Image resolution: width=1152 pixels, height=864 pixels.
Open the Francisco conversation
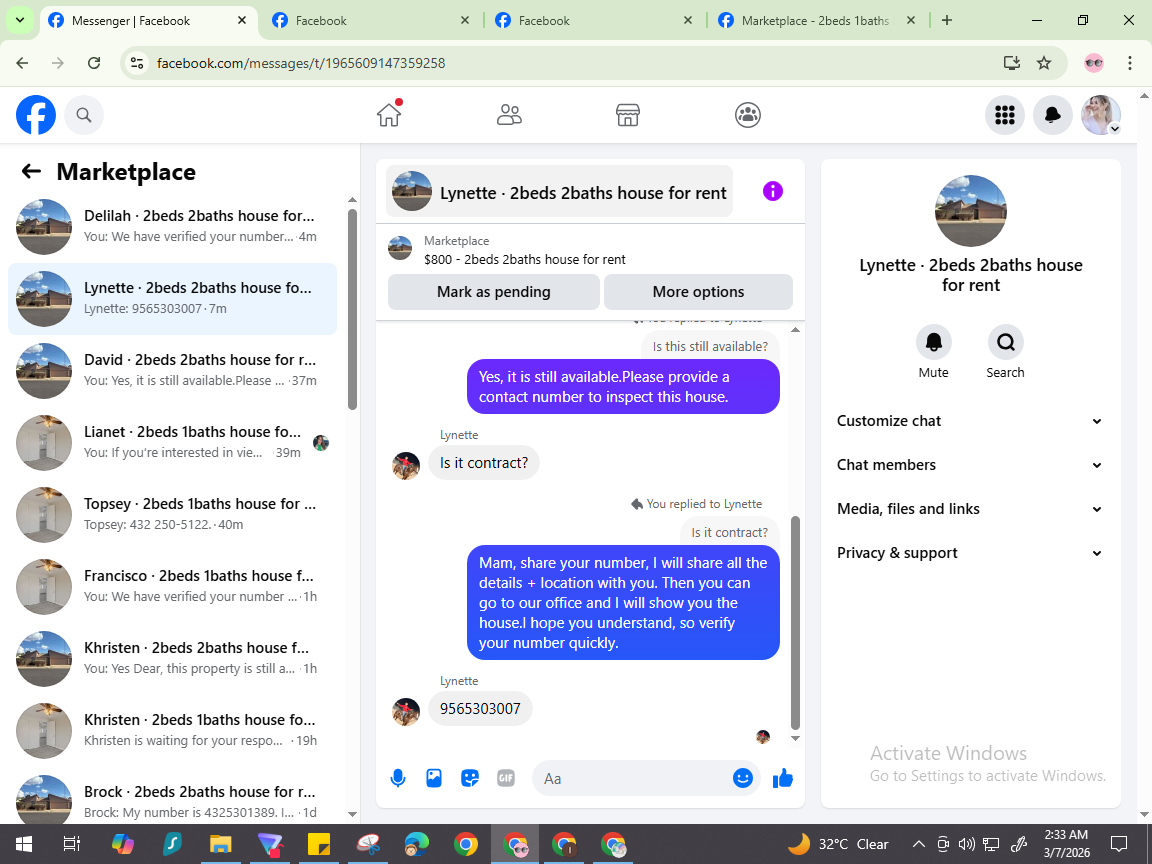click(173, 586)
